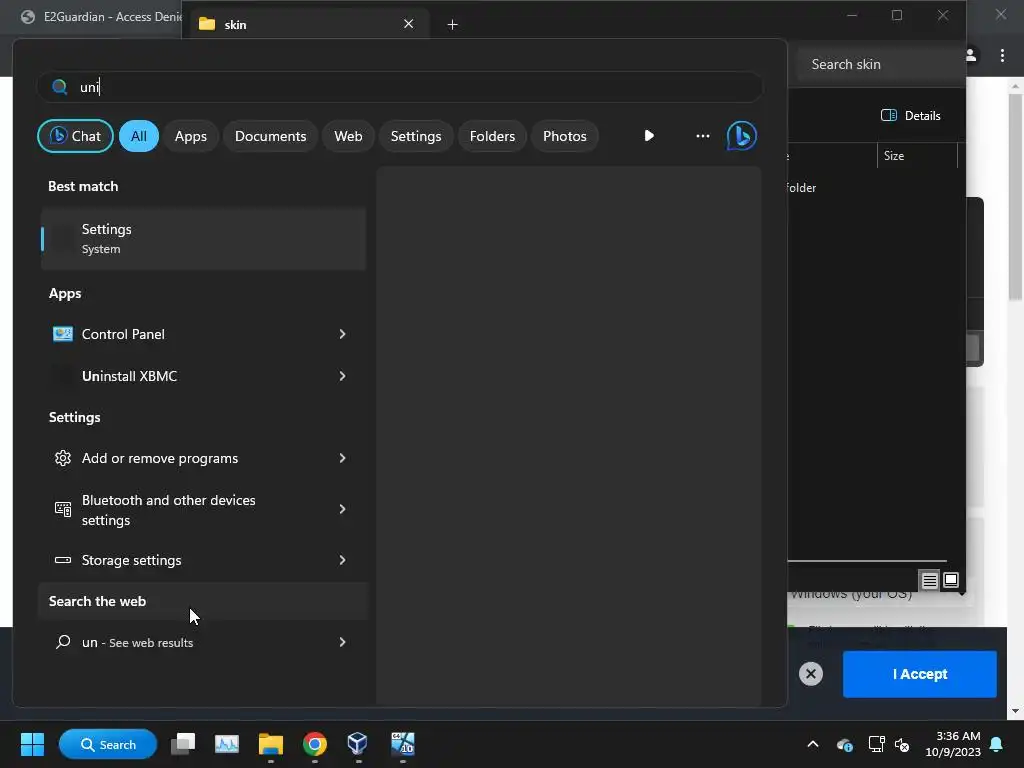Show more filter categories arrow
1024x768 pixels.
(648, 136)
